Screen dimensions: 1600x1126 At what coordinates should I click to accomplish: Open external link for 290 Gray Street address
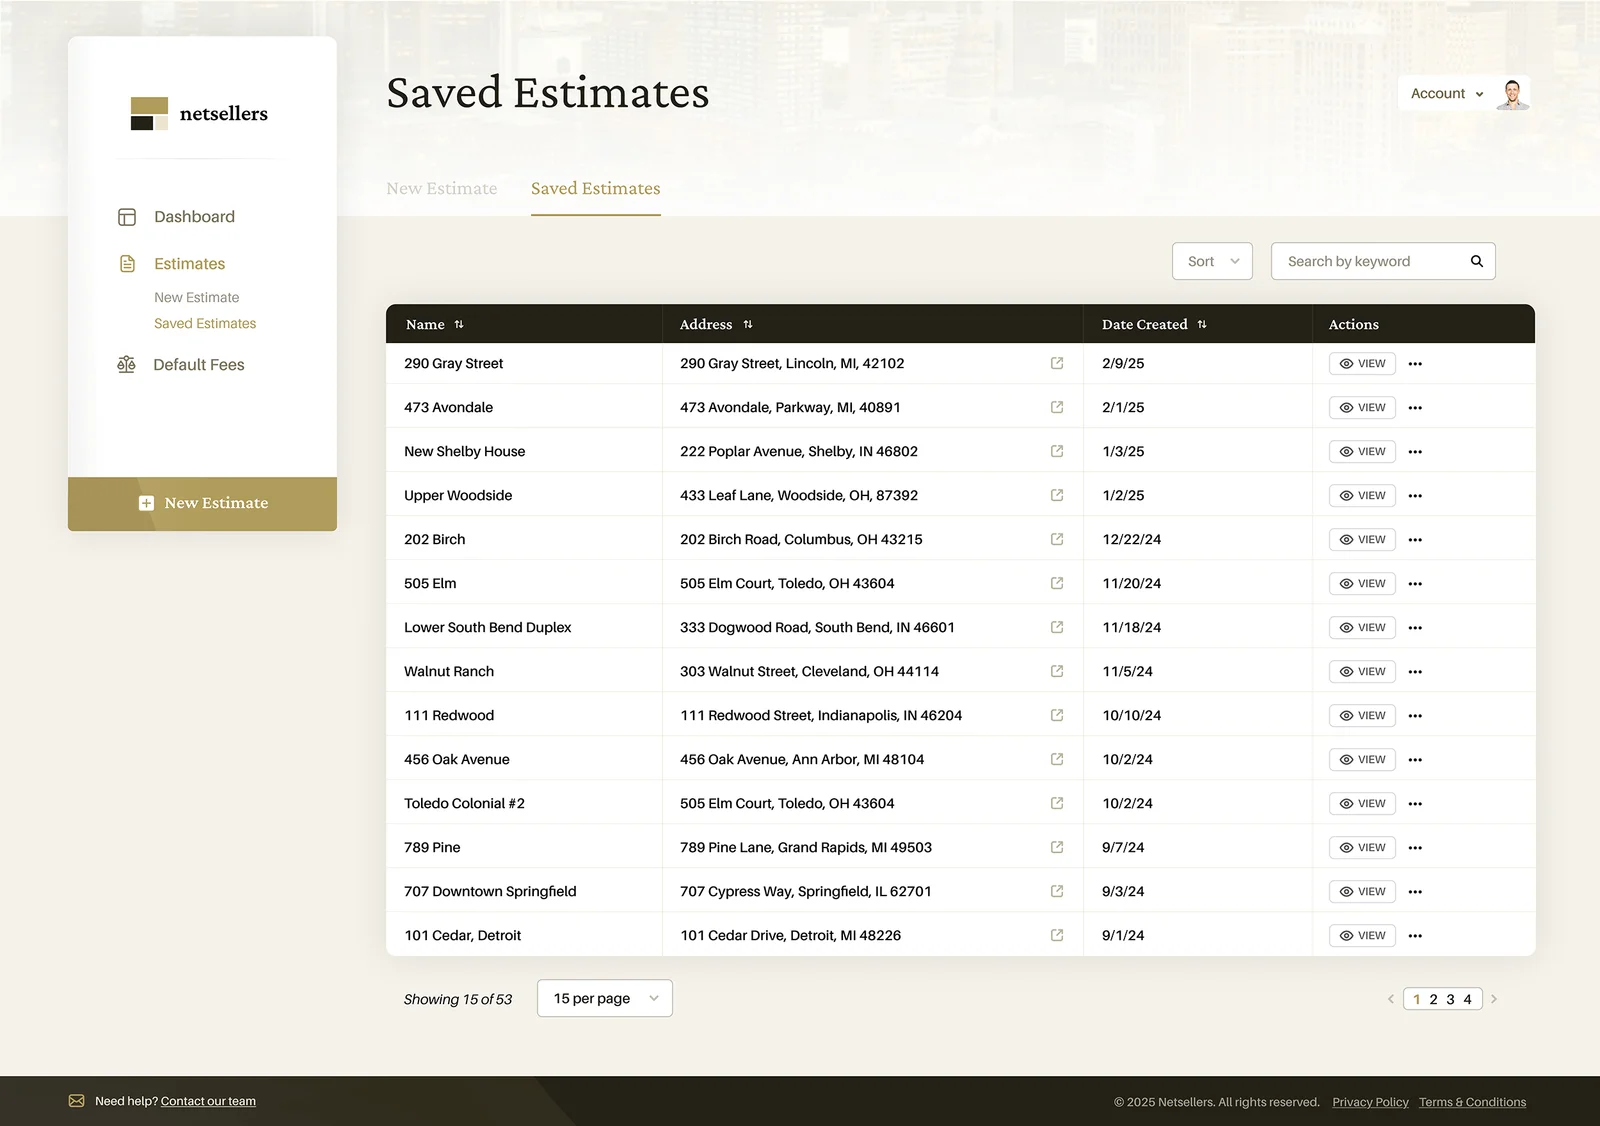tap(1057, 363)
